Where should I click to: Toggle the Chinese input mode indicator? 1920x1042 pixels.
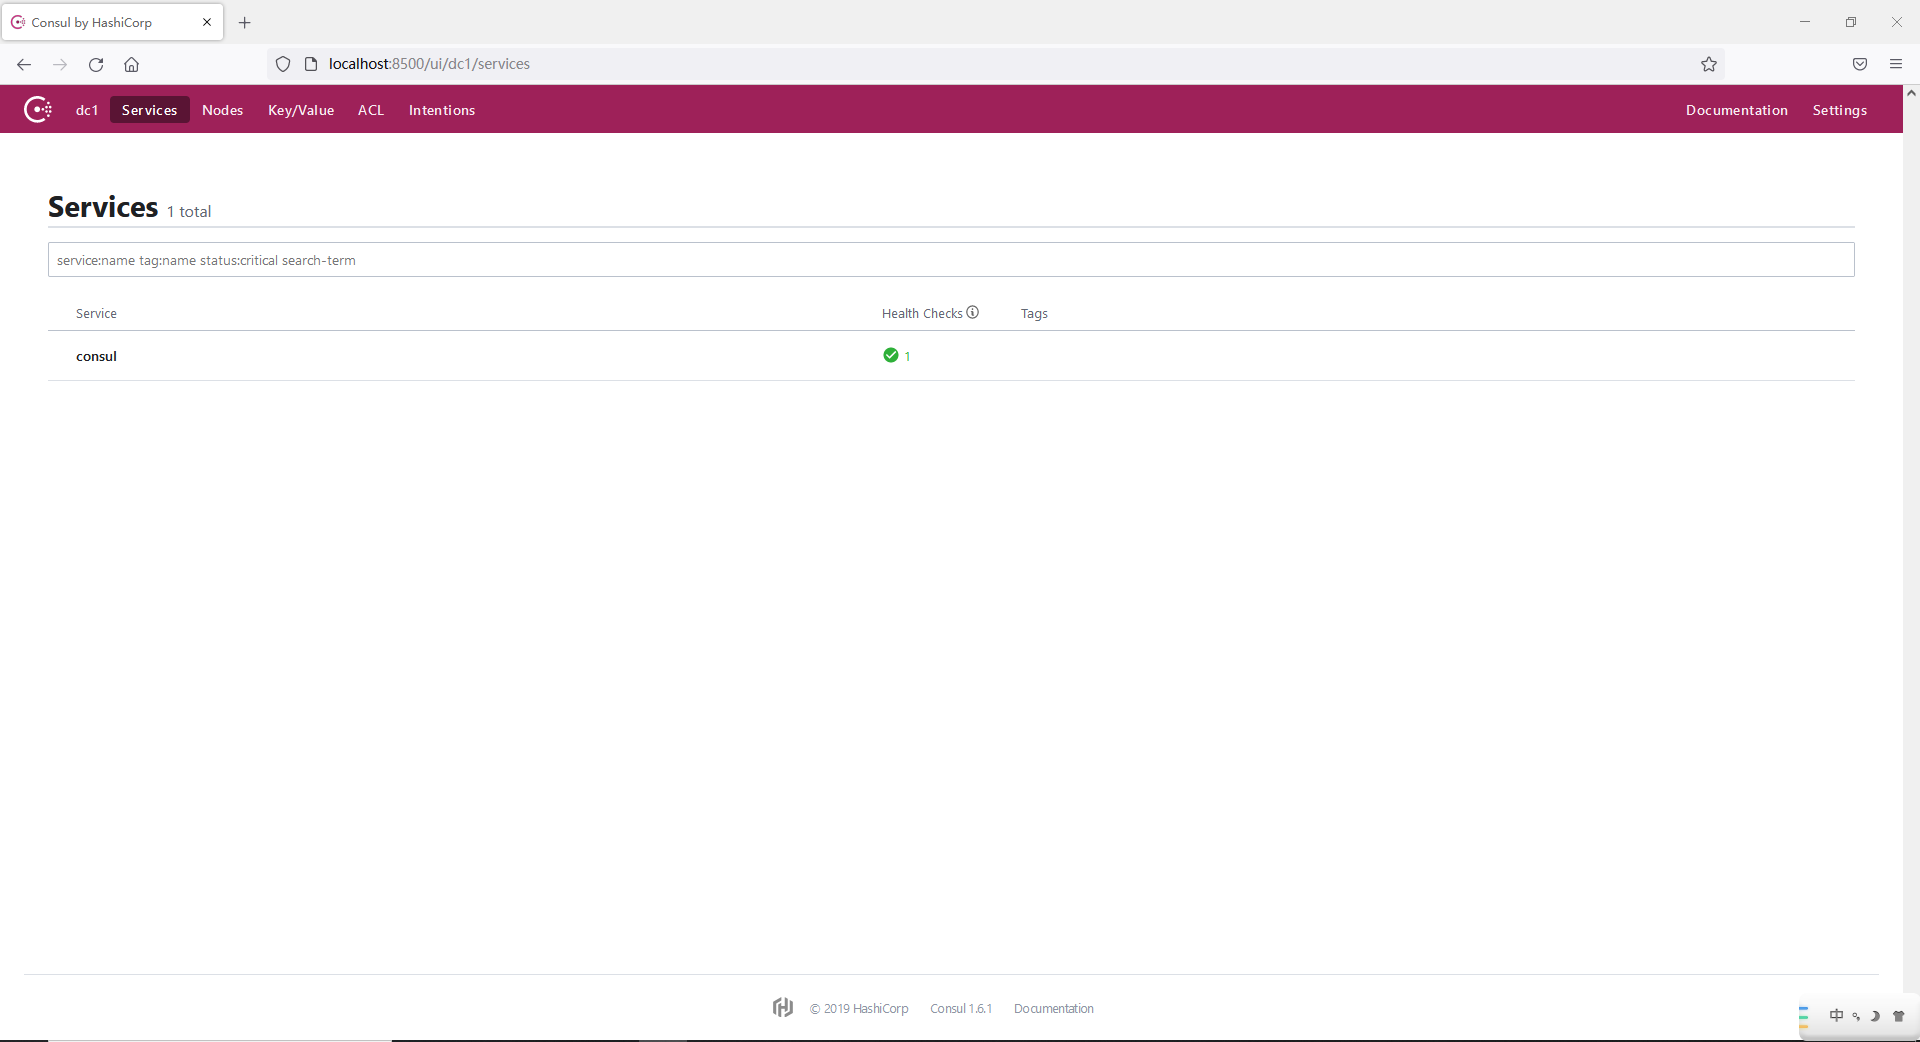point(1836,1016)
